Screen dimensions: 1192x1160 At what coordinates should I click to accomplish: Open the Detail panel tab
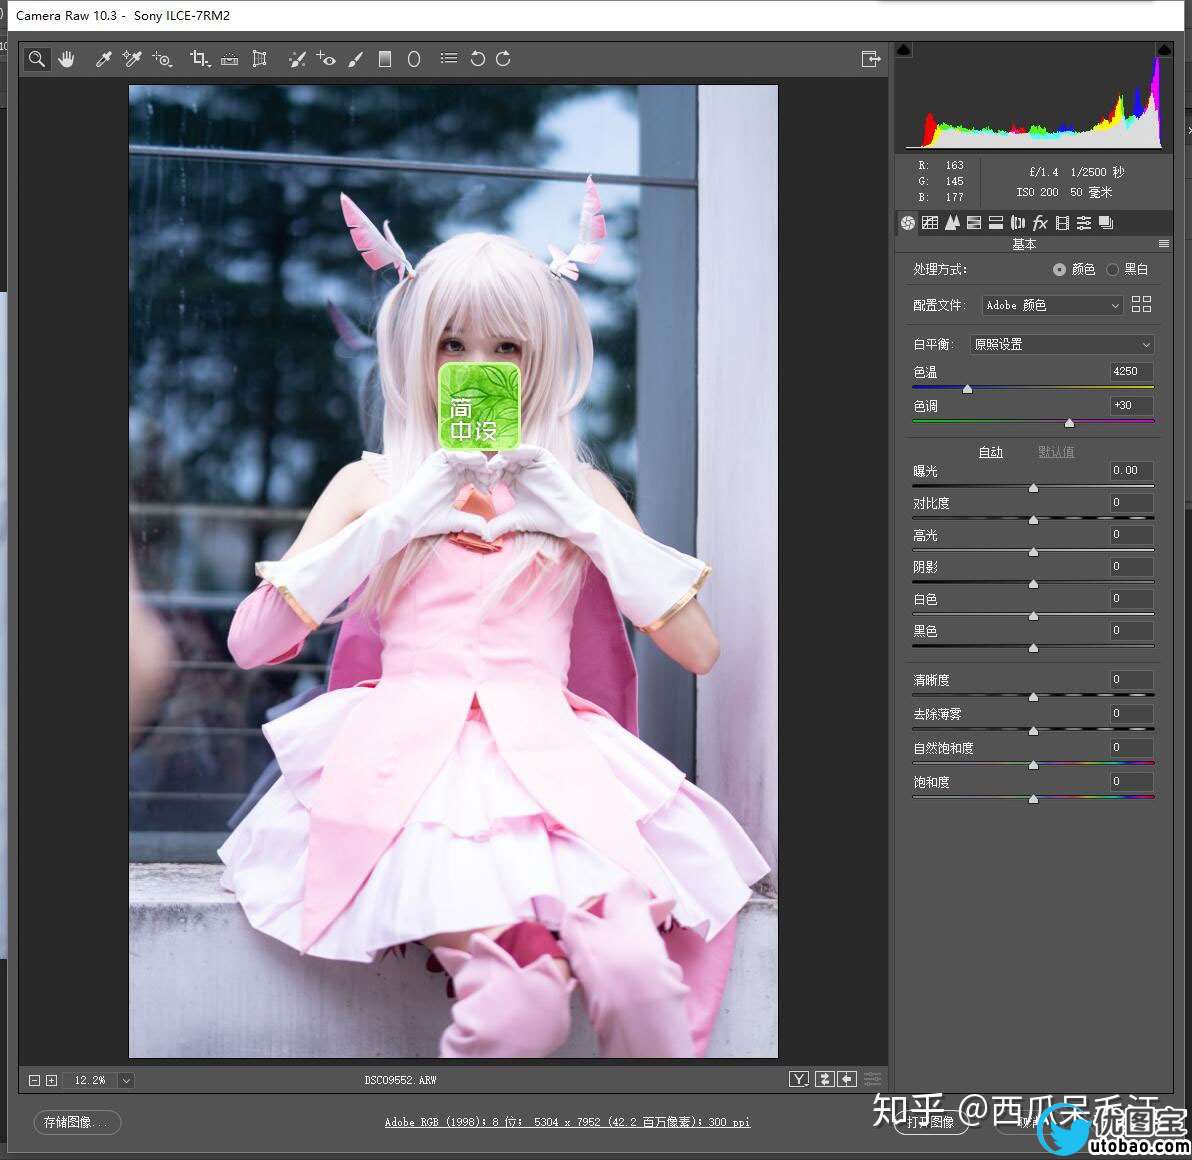[x=952, y=223]
